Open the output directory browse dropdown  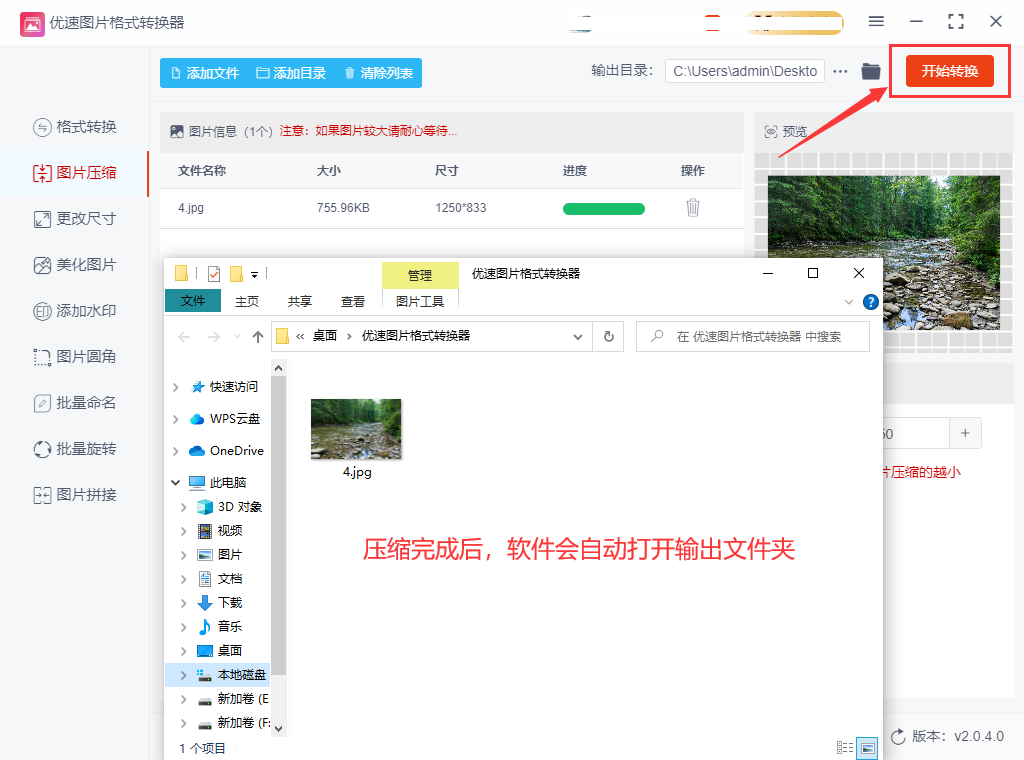(x=839, y=71)
